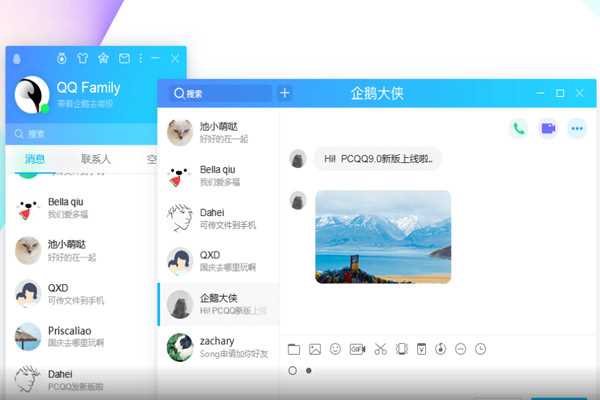
Task: Click the send image icon in chat toolbar
Action: click(315, 349)
